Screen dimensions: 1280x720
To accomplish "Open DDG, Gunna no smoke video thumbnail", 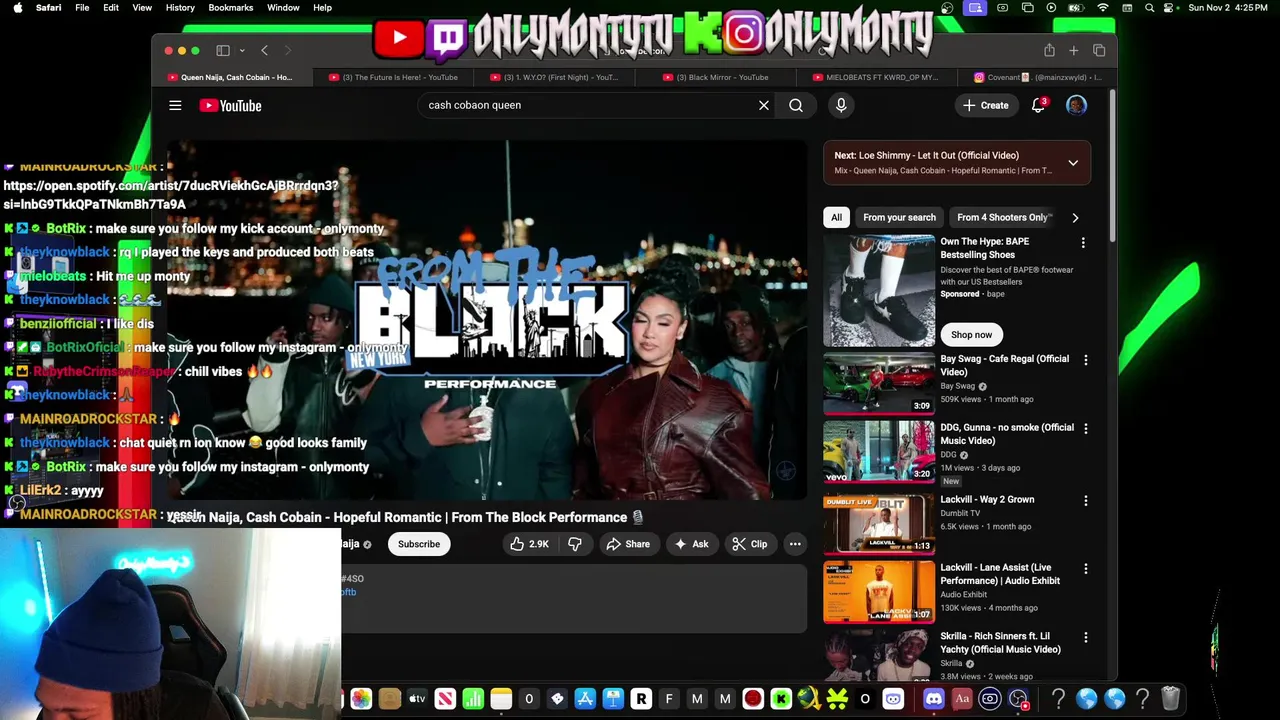I will [x=879, y=451].
